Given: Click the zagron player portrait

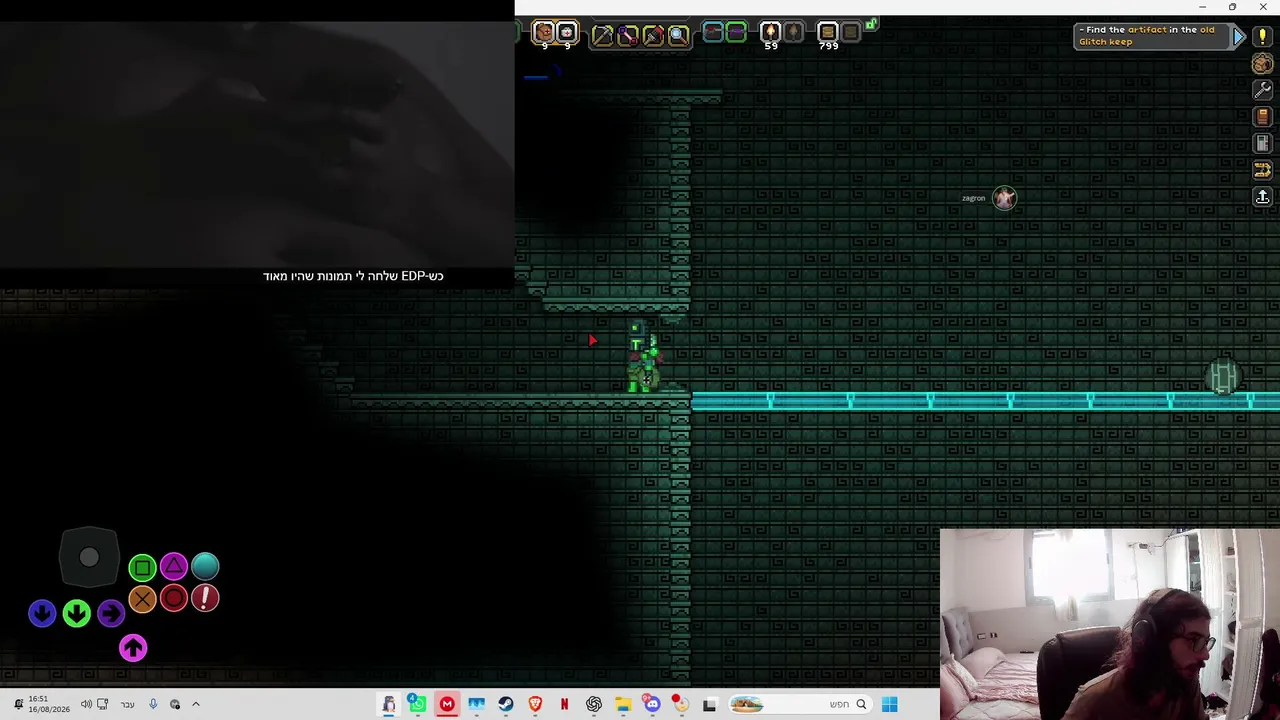Looking at the screenshot, I should coord(1004,198).
